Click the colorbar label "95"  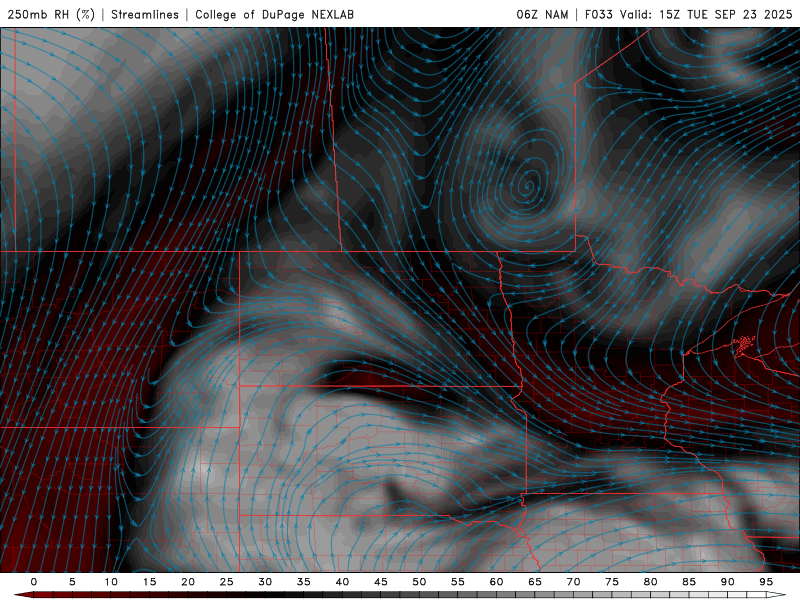[x=766, y=582]
